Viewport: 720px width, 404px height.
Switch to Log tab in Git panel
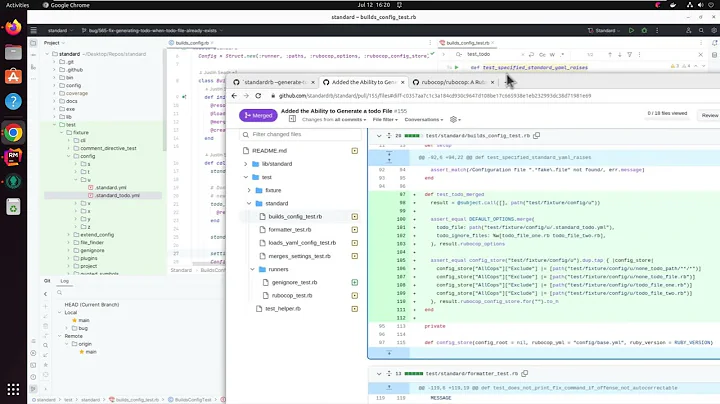[x=64, y=281]
